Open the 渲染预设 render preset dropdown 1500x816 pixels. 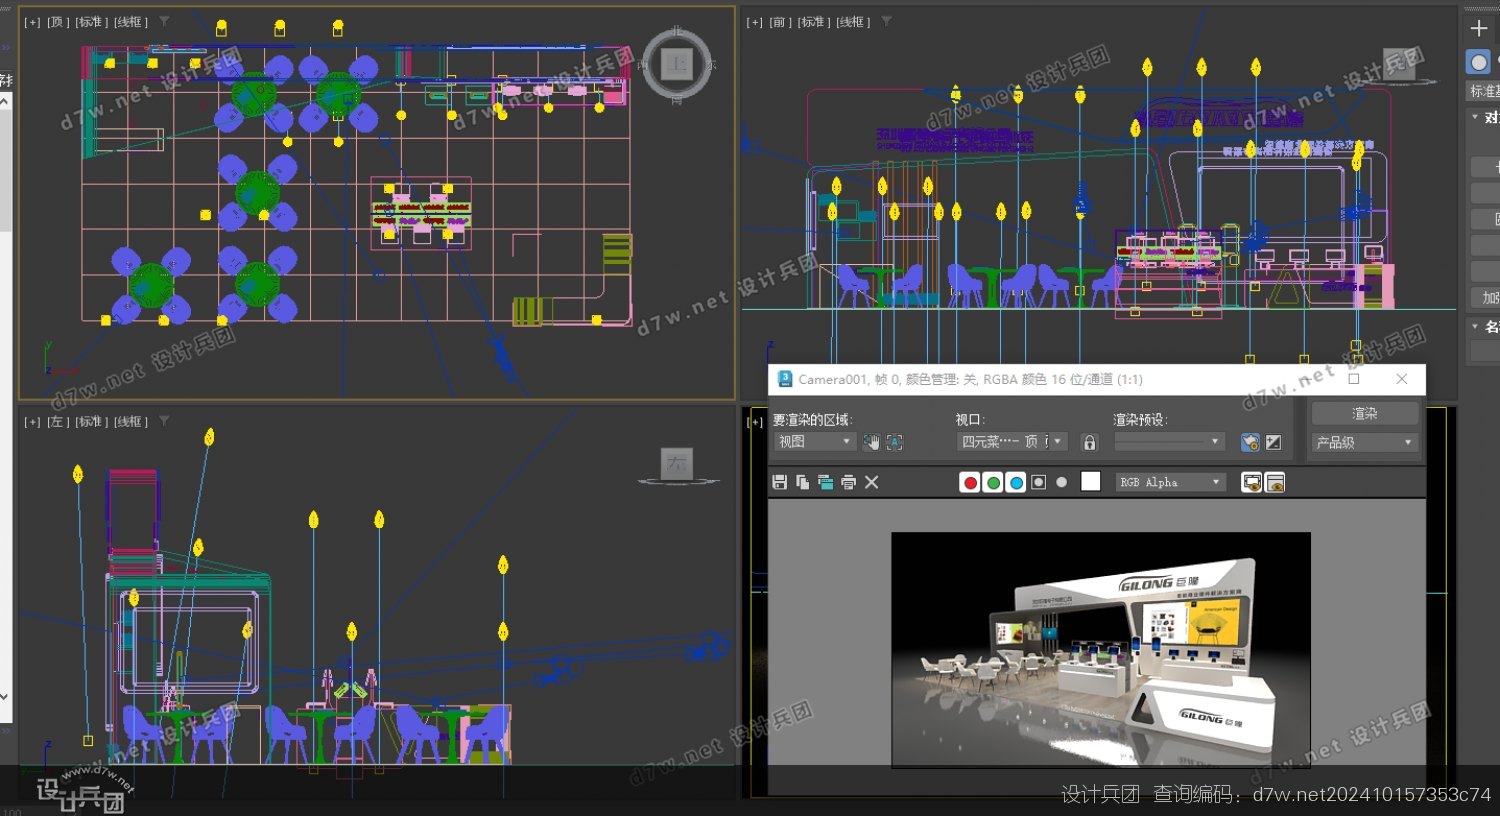click(x=1169, y=442)
